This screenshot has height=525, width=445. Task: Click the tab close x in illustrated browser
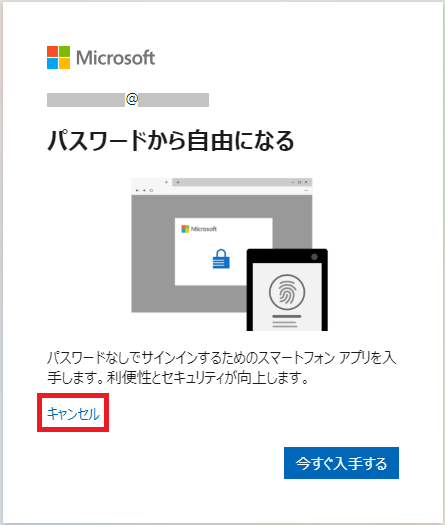tap(166, 182)
